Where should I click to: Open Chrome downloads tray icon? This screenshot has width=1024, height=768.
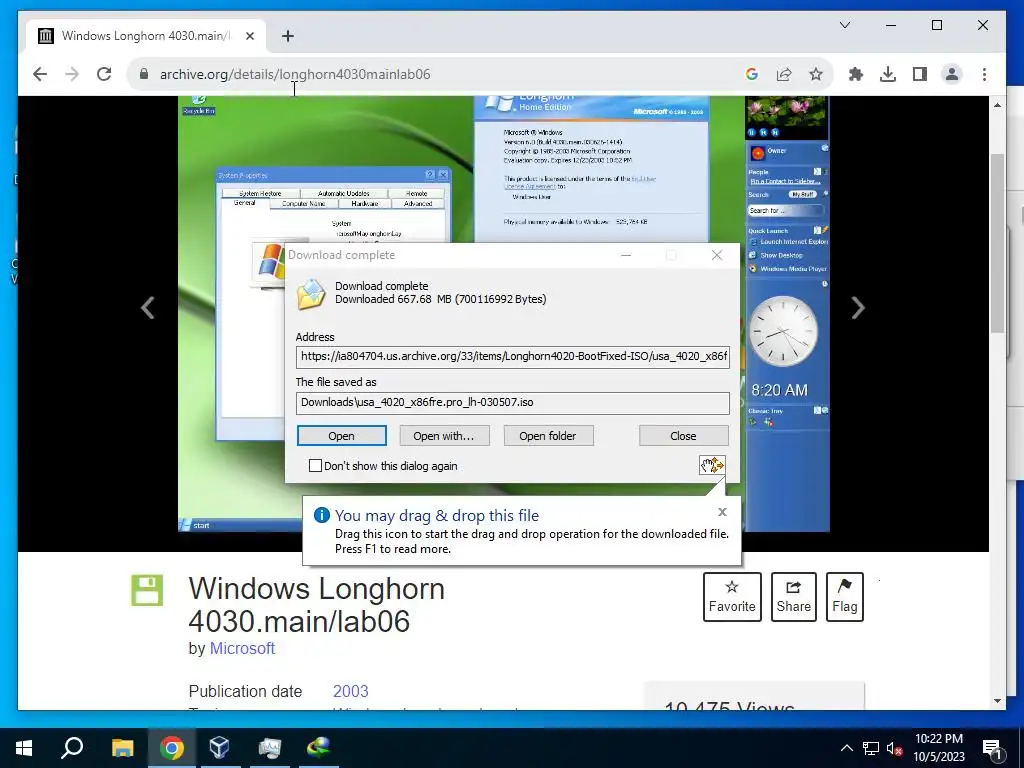point(888,74)
